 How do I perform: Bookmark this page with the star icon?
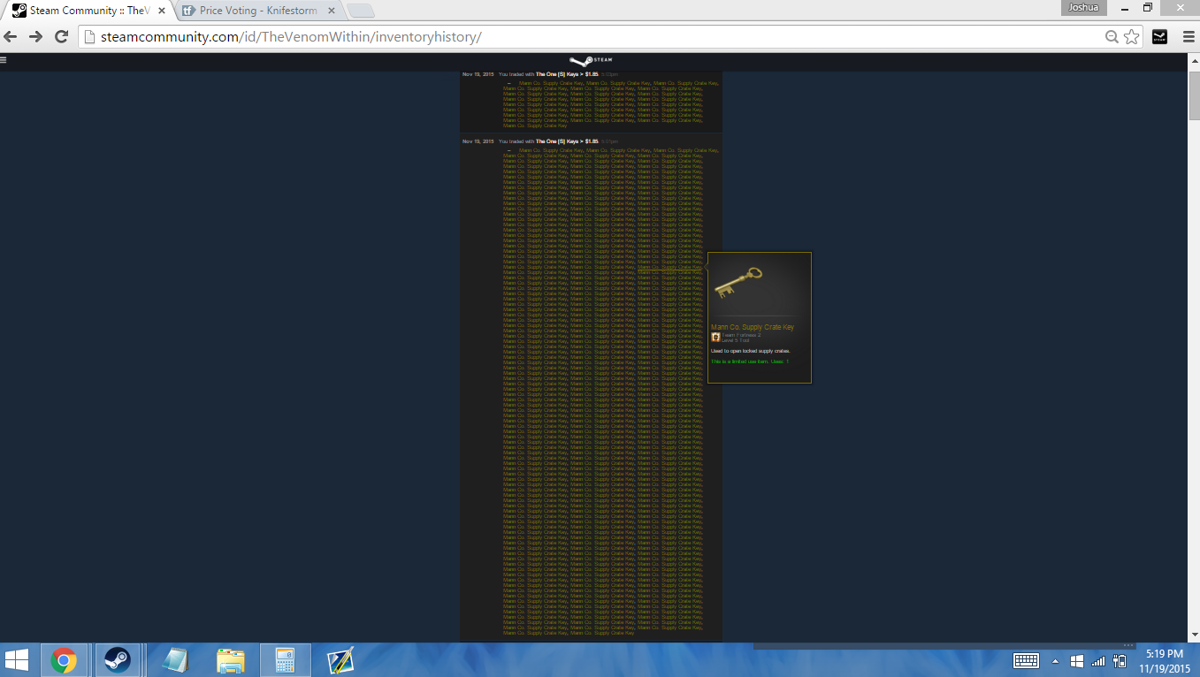point(1132,37)
